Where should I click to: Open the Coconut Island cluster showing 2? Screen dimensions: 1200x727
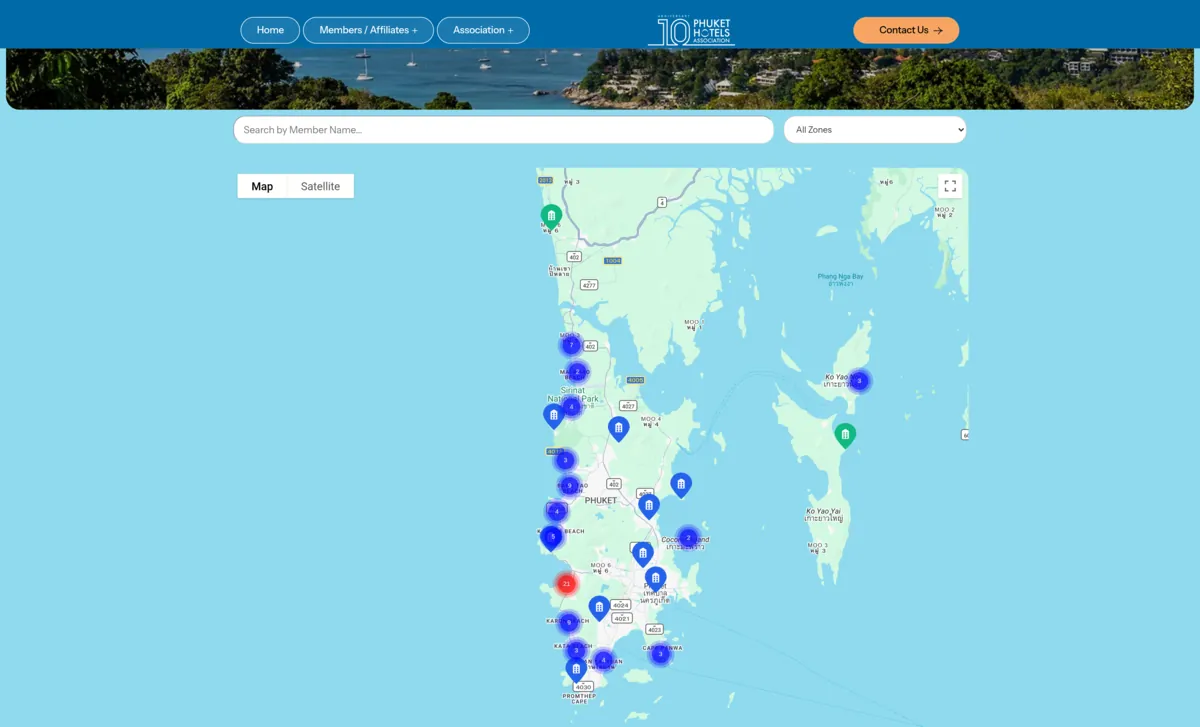pos(687,538)
